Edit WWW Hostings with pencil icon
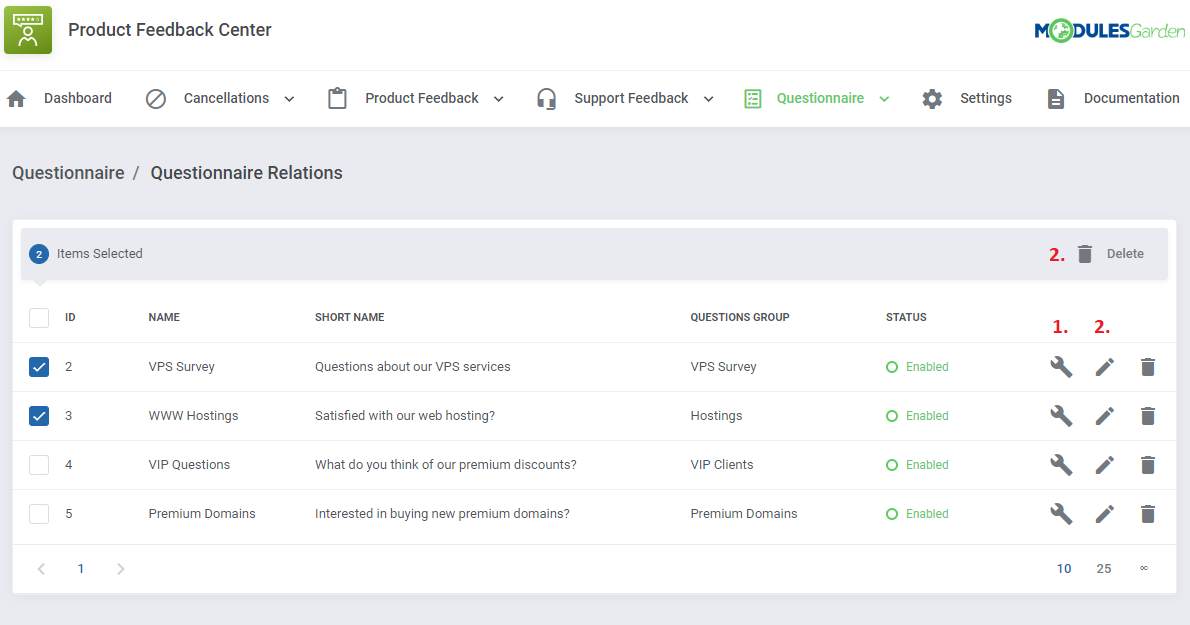This screenshot has height=625, width=1190. [x=1105, y=416]
